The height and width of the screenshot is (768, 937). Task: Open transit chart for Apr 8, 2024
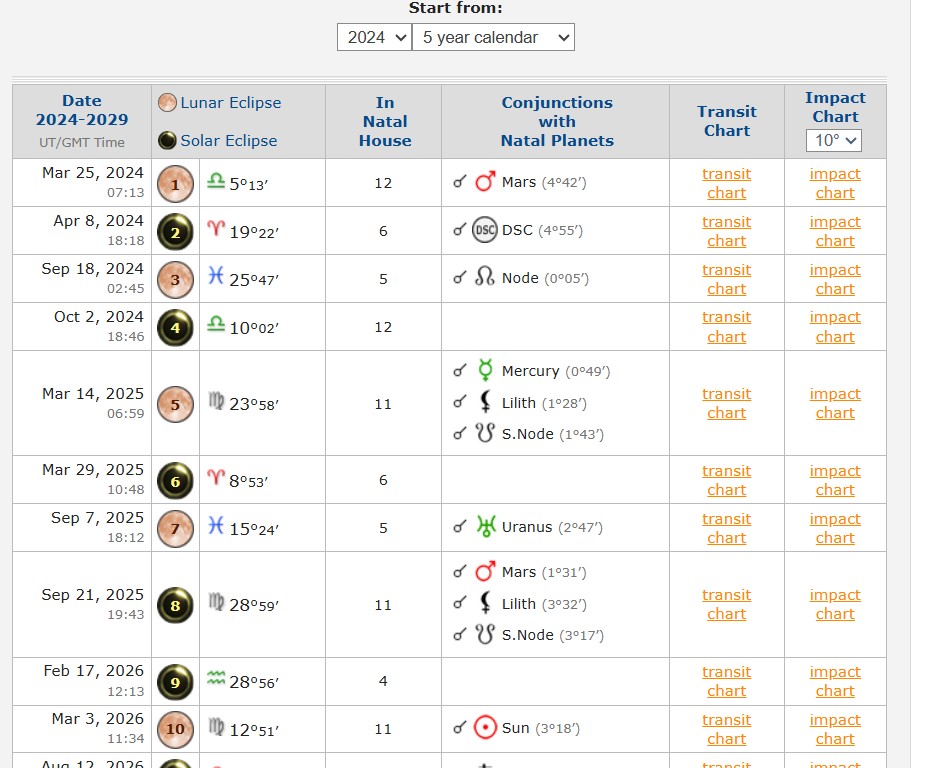[727, 231]
